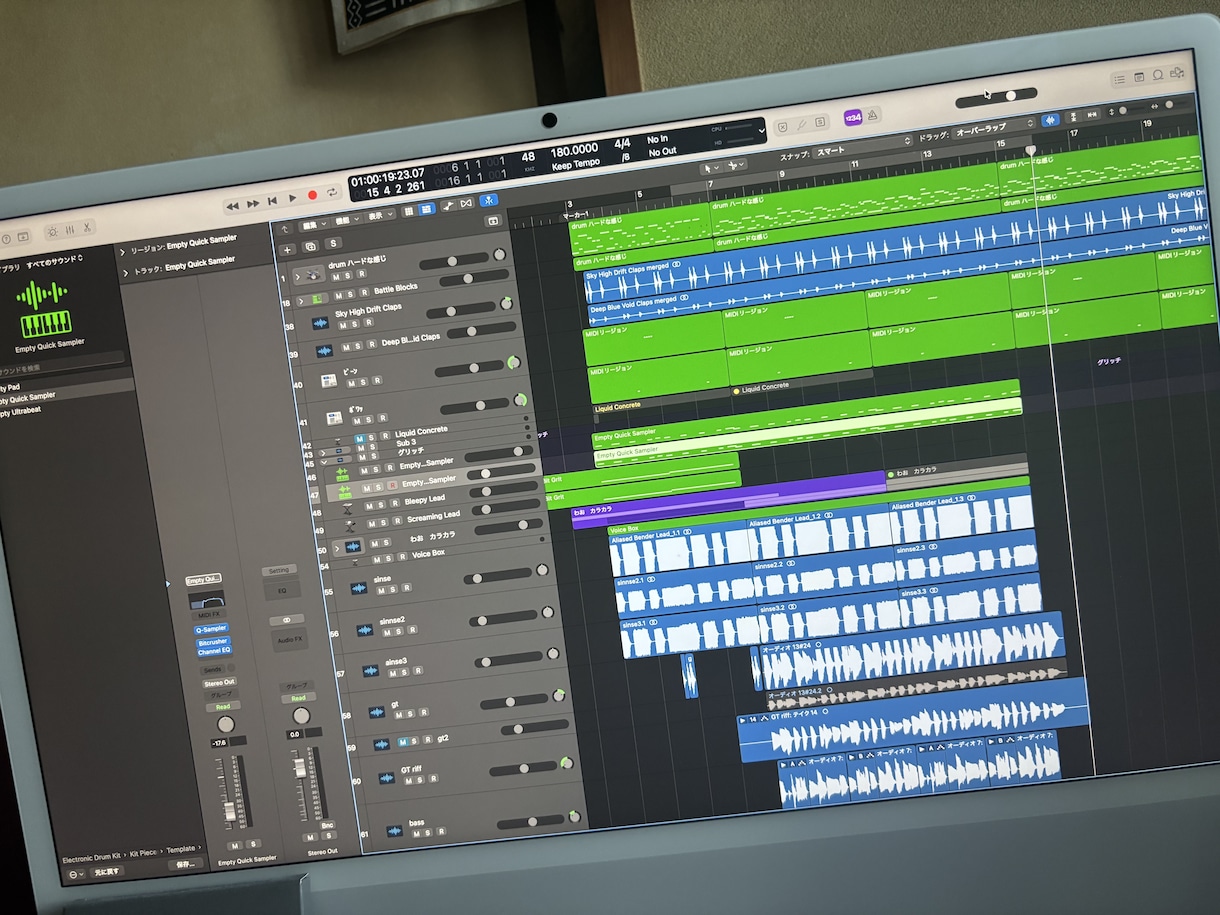Disable record on selected Empty Sampler track
The image size is (1220, 915).
pos(391,485)
